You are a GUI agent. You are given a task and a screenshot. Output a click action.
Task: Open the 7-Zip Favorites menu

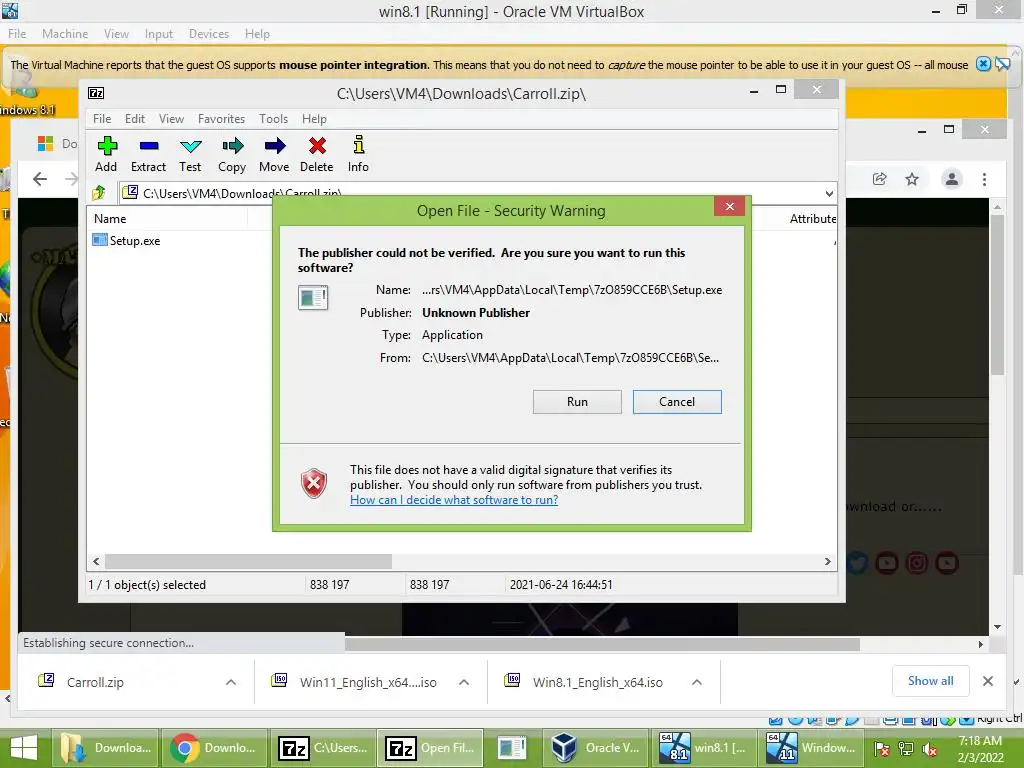click(x=221, y=119)
